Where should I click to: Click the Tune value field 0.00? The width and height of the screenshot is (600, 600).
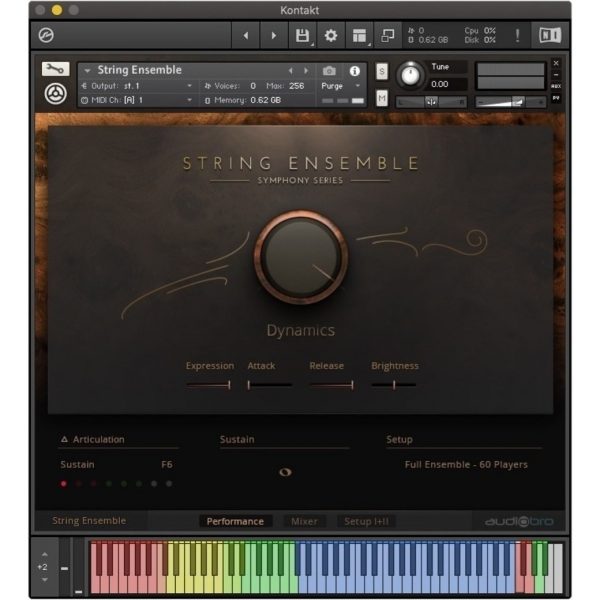pos(447,84)
